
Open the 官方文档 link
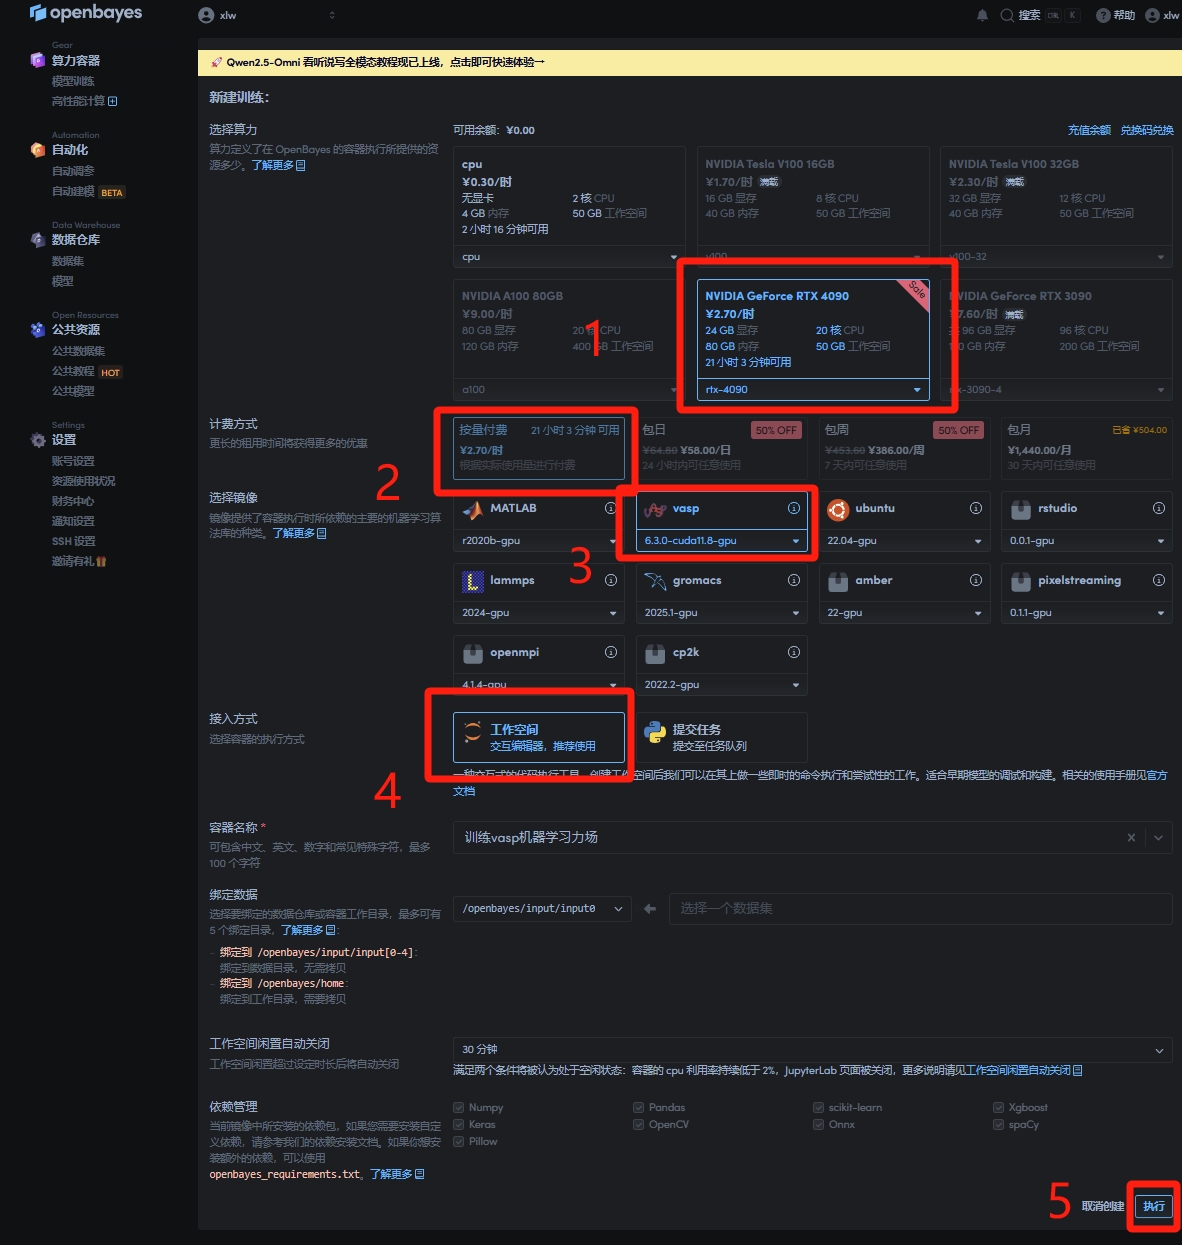[x=1157, y=775]
